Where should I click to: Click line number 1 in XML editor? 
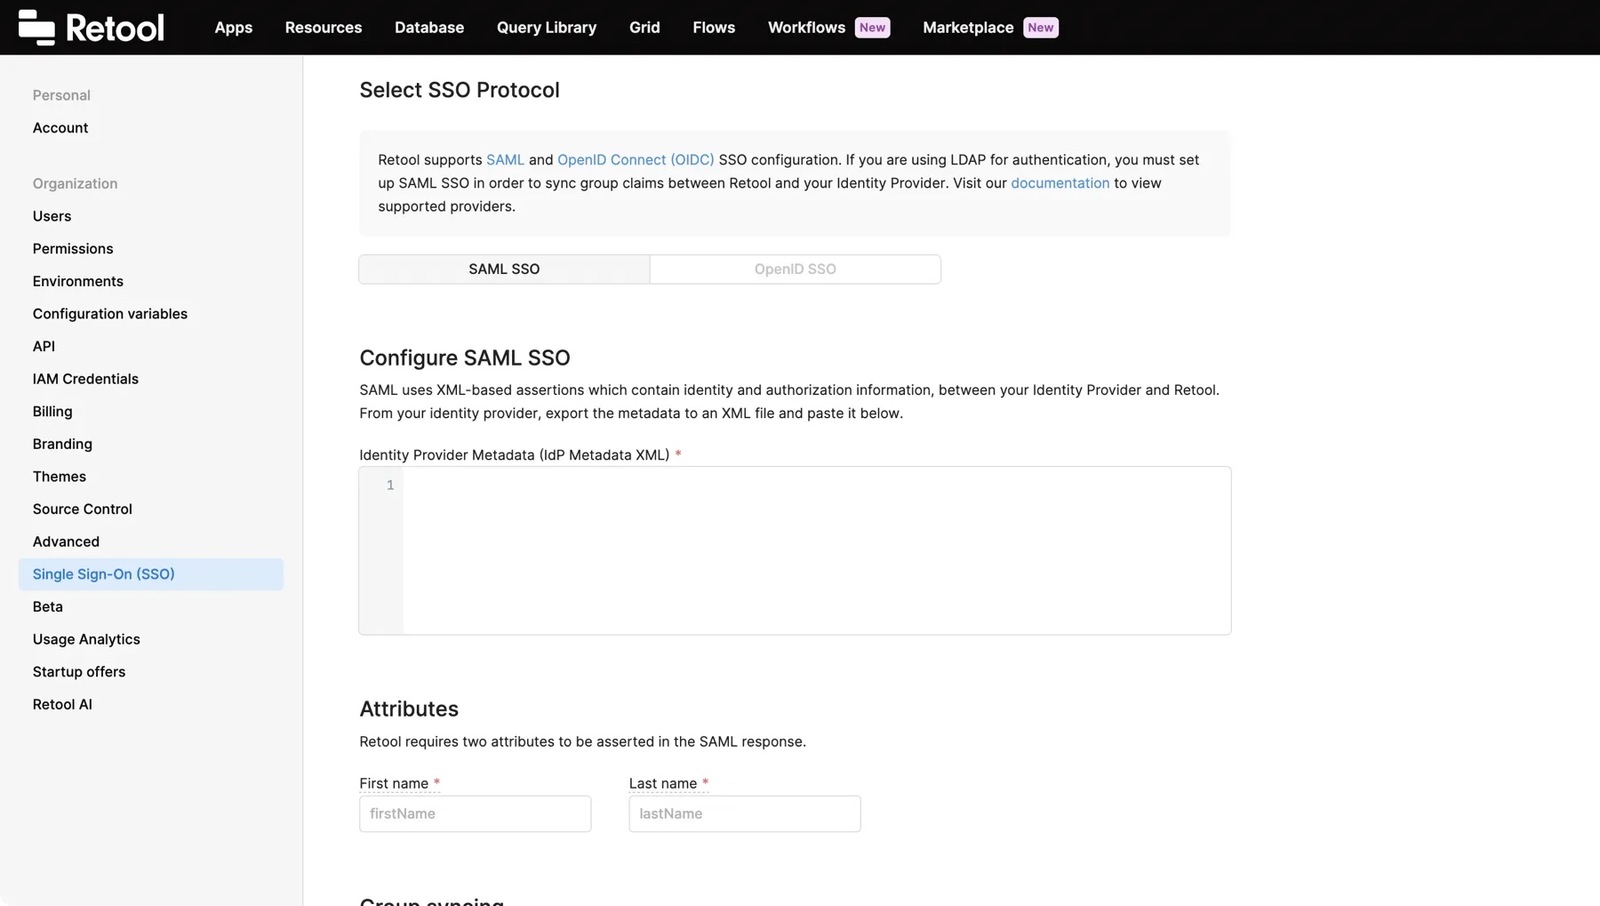390,485
